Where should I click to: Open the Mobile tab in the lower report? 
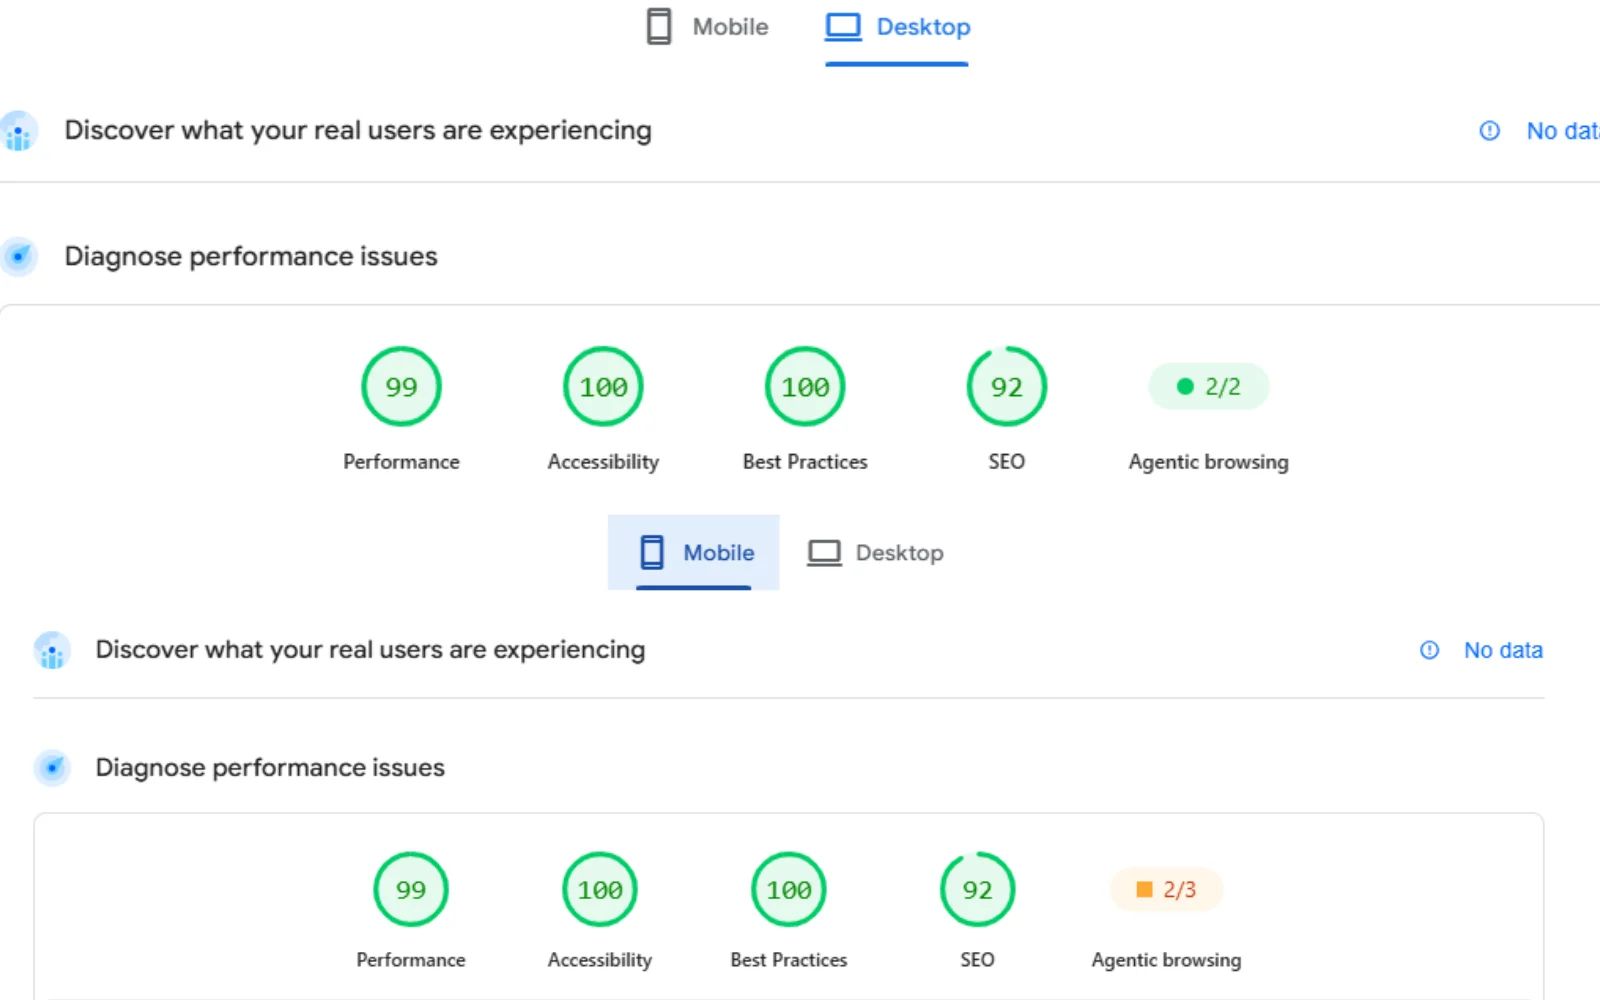tap(693, 553)
